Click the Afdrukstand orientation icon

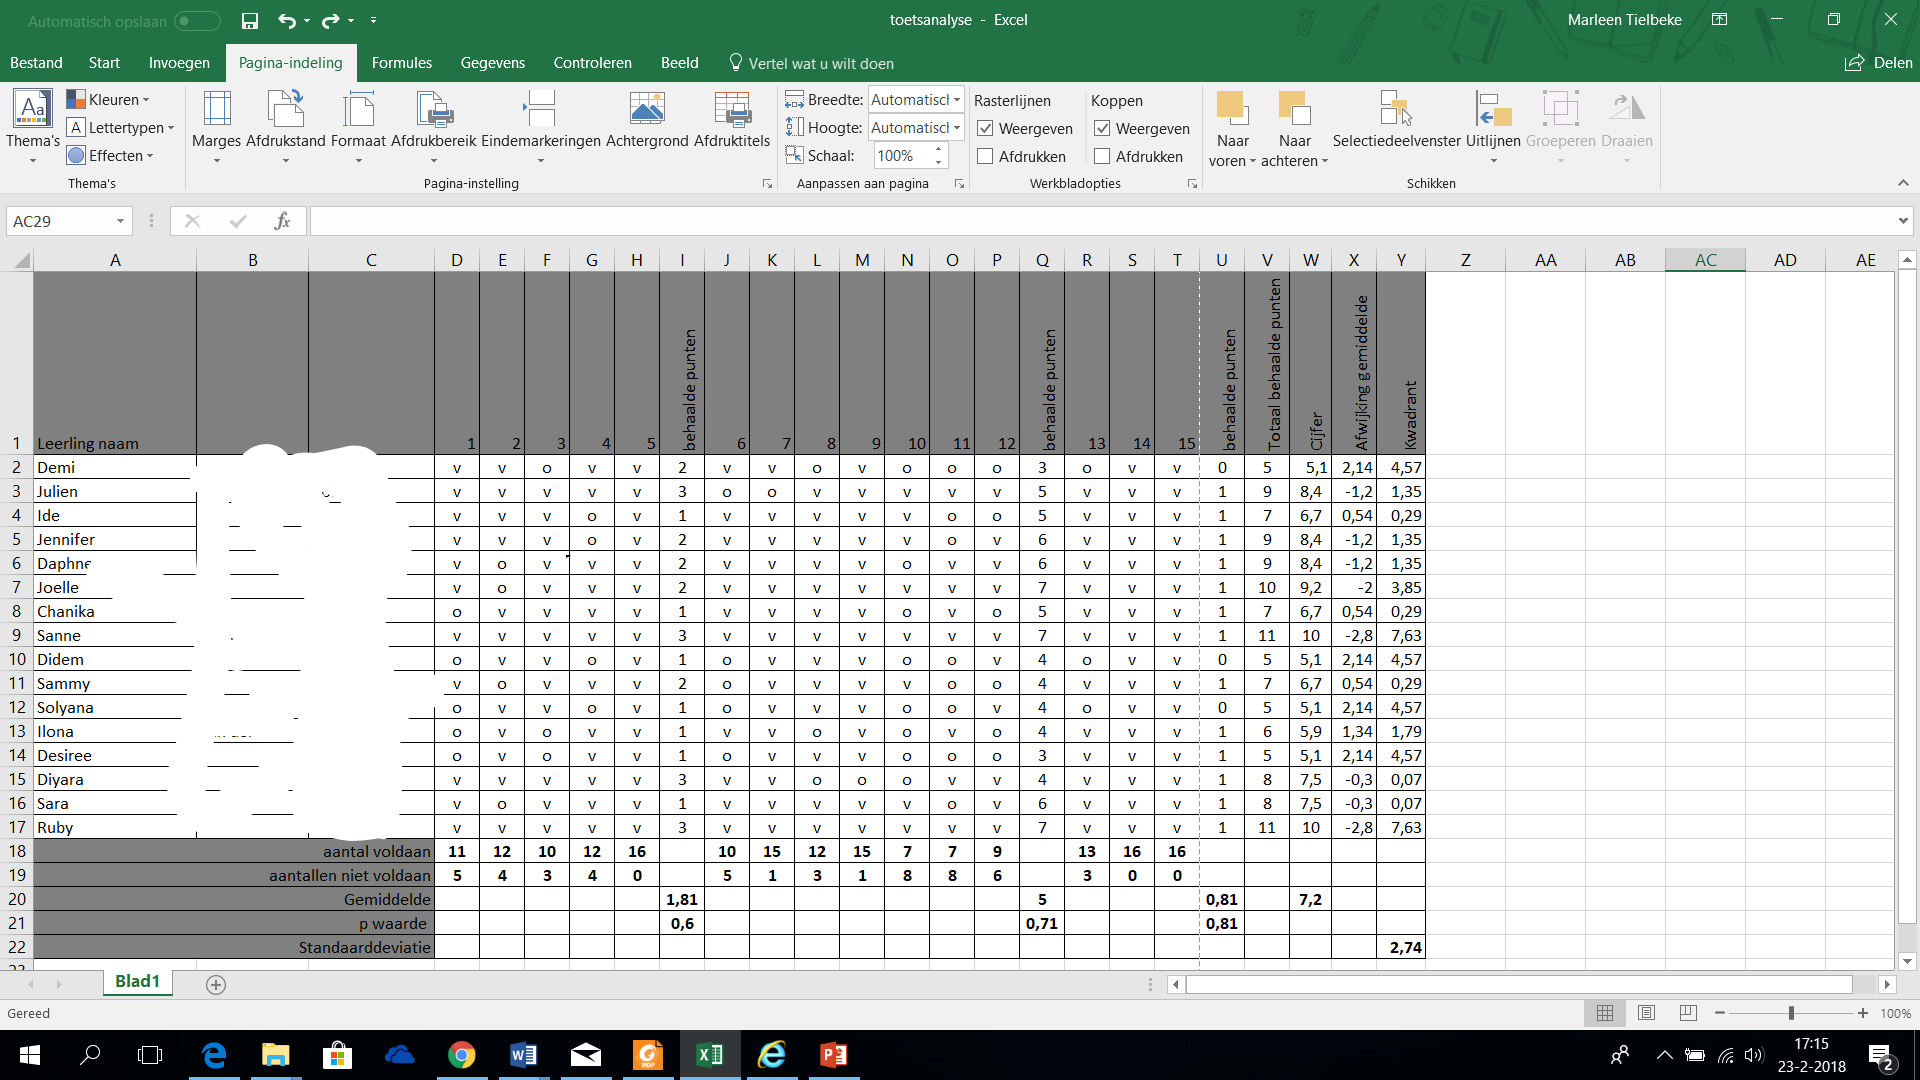click(x=285, y=110)
